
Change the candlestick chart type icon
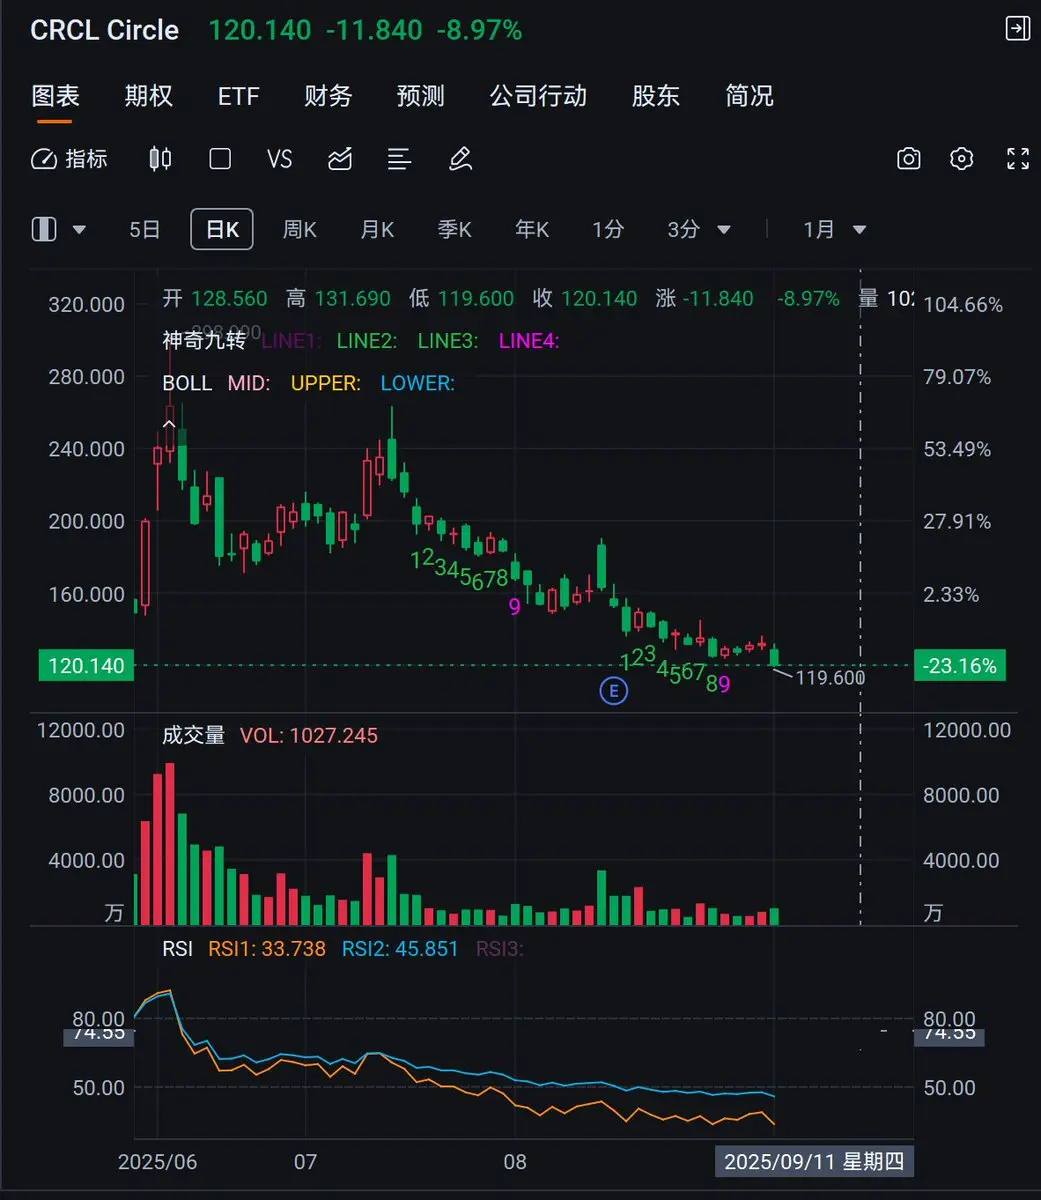tap(160, 159)
